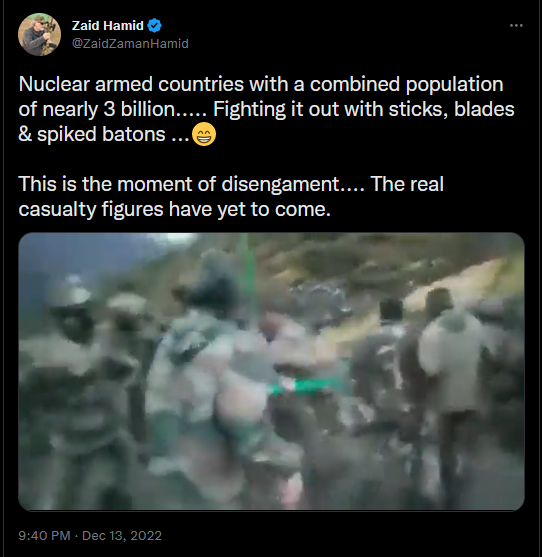This screenshot has width=542, height=557.
Task: Click the "The real" text ending line four
Action: click(407, 184)
